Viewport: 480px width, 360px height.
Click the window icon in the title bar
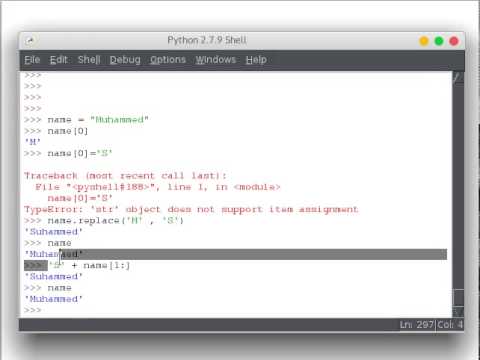[x=30, y=41]
